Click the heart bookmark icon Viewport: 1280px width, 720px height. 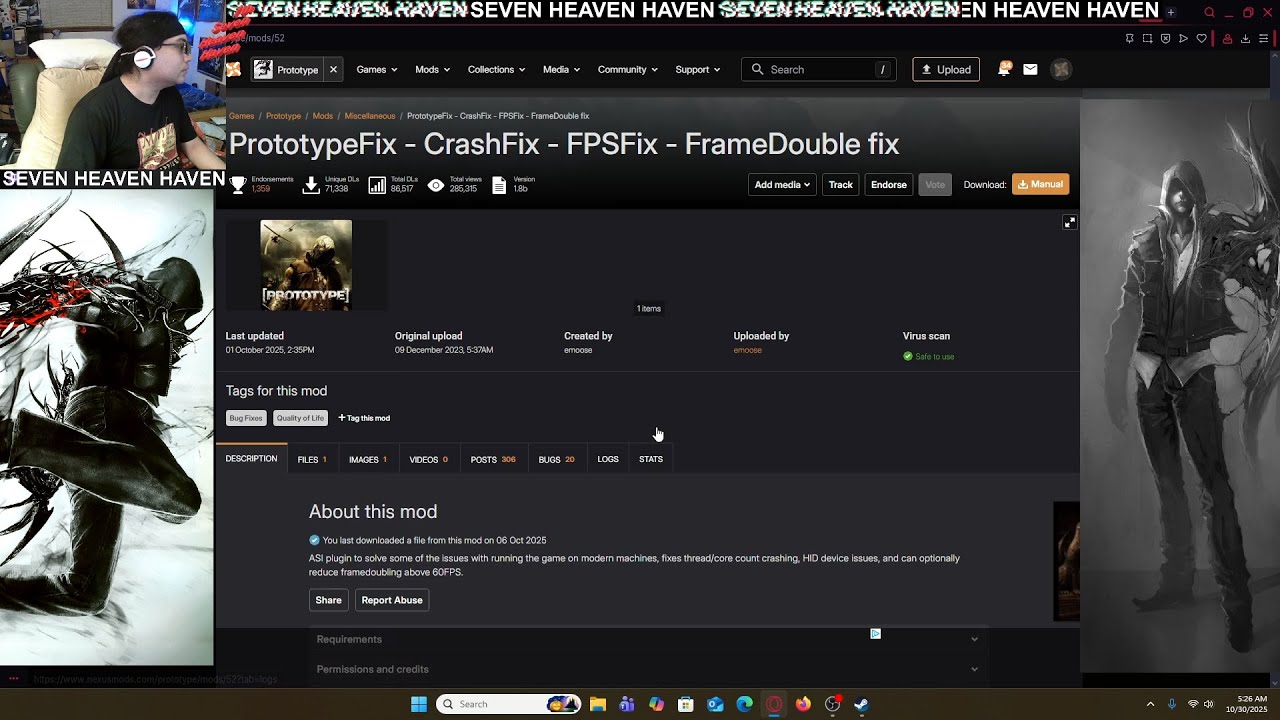coord(1202,38)
